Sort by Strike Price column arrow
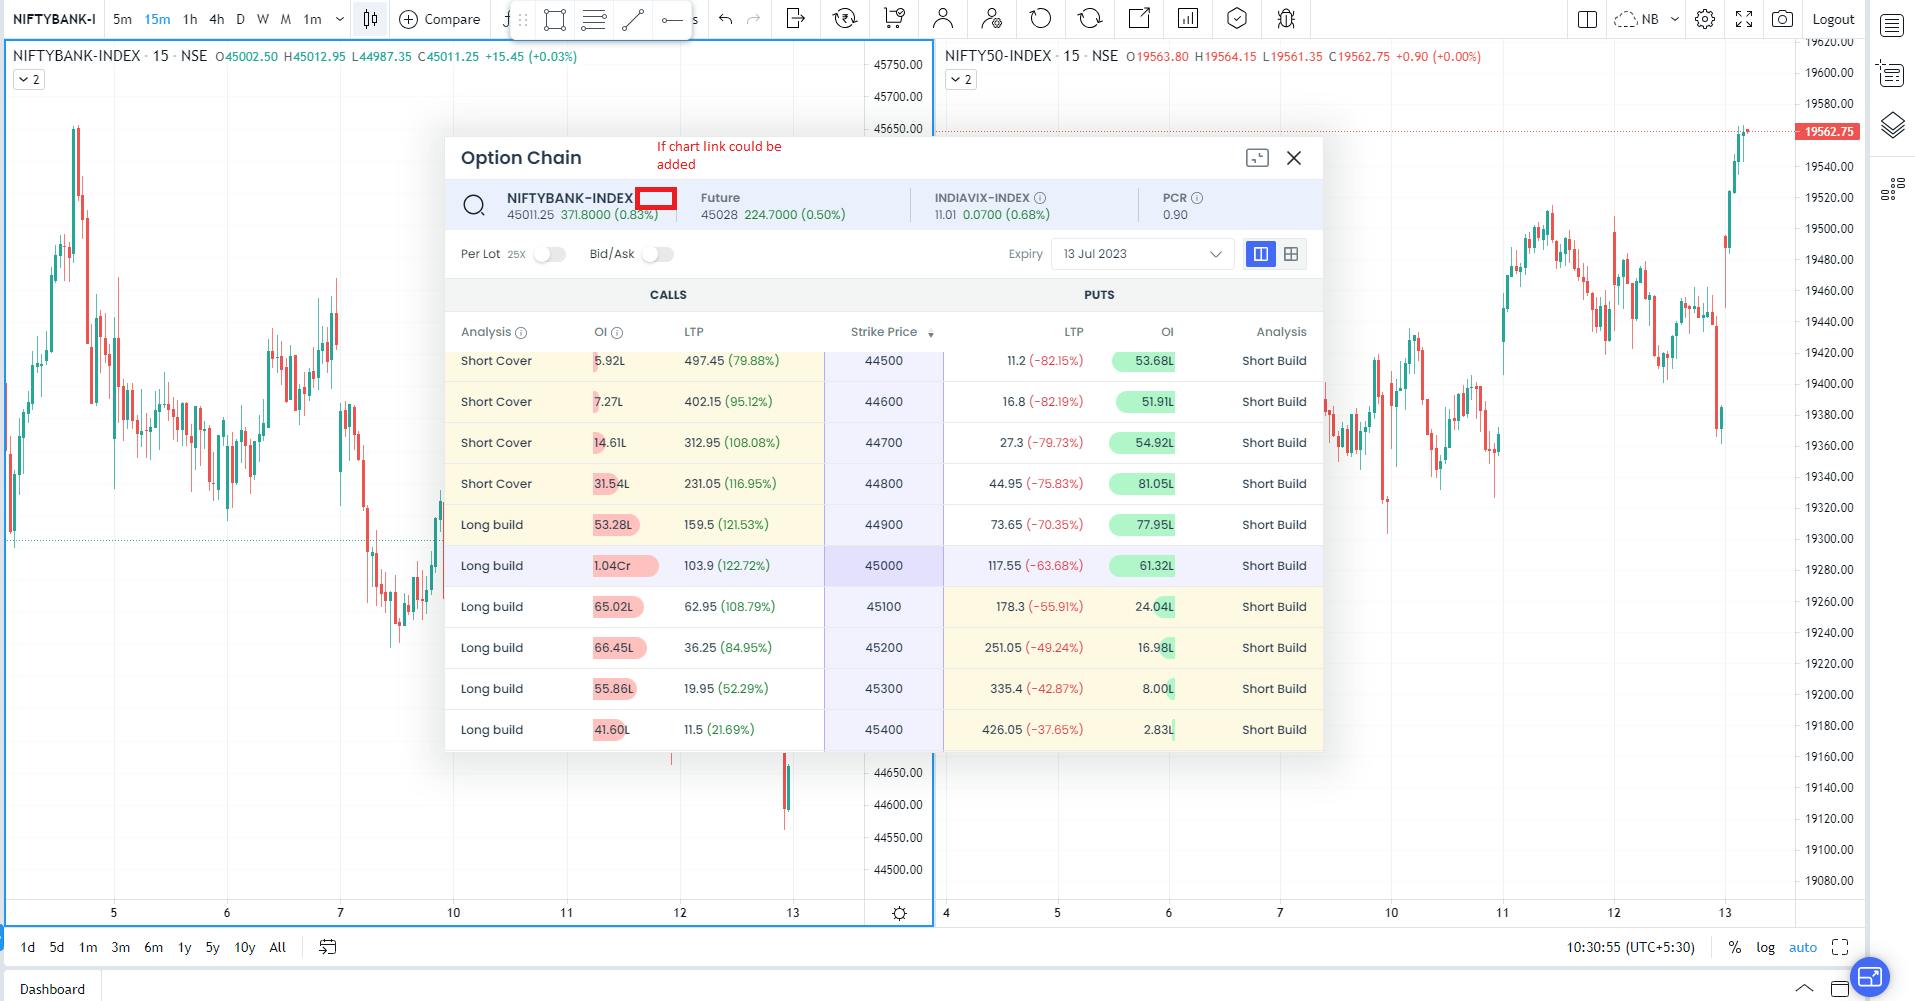This screenshot has height=1001, width=1915. tap(931, 333)
